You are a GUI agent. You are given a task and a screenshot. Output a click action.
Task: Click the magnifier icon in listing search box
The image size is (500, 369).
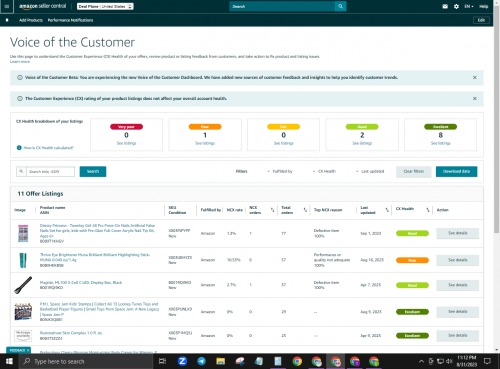(21, 171)
